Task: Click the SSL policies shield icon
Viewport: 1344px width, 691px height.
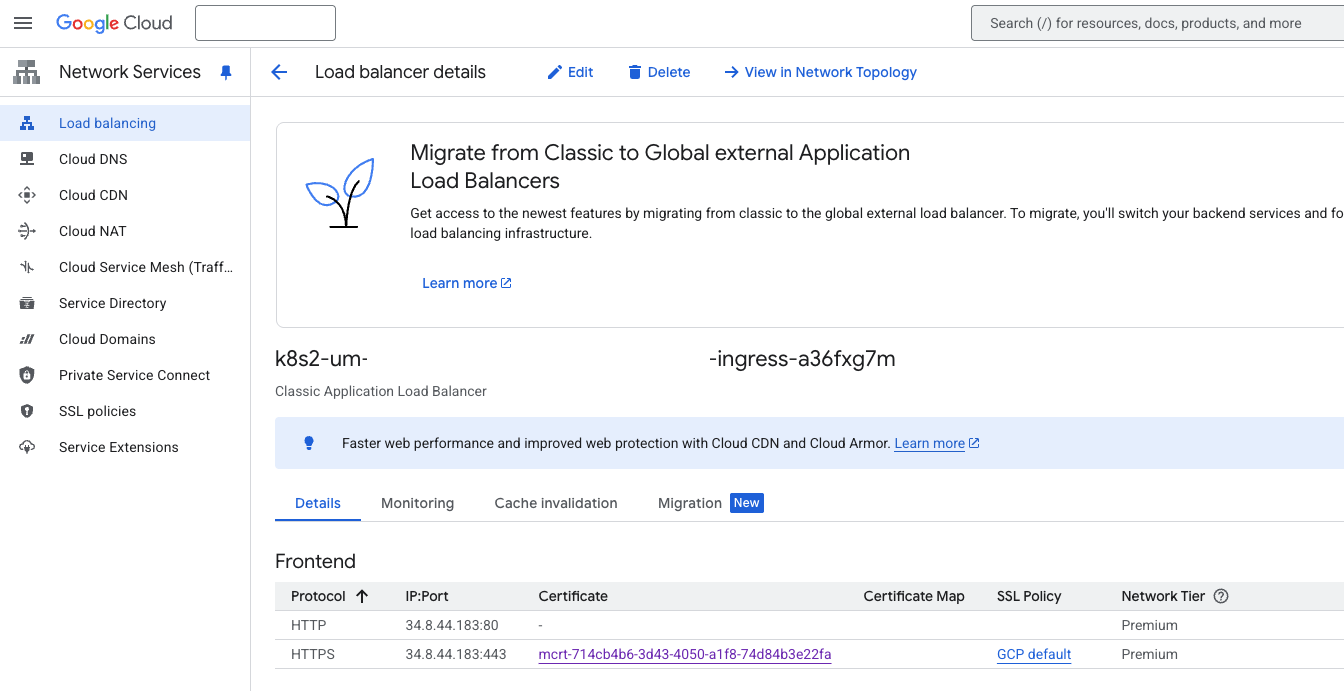Action: 27,411
